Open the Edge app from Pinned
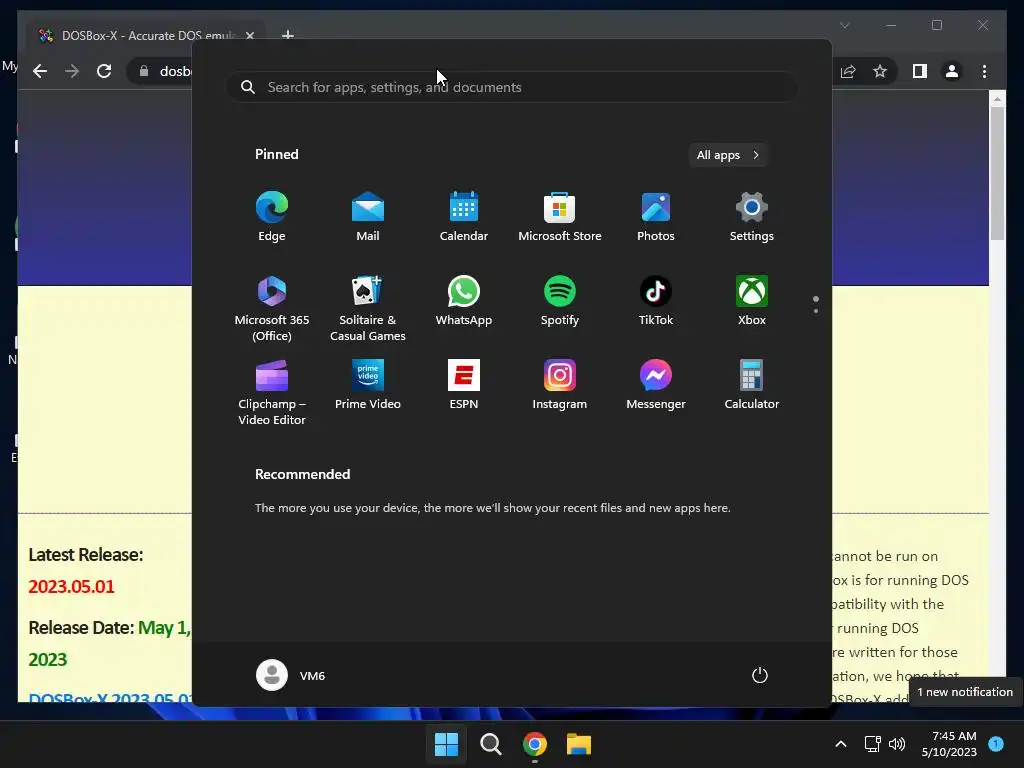 pyautogui.click(x=272, y=216)
